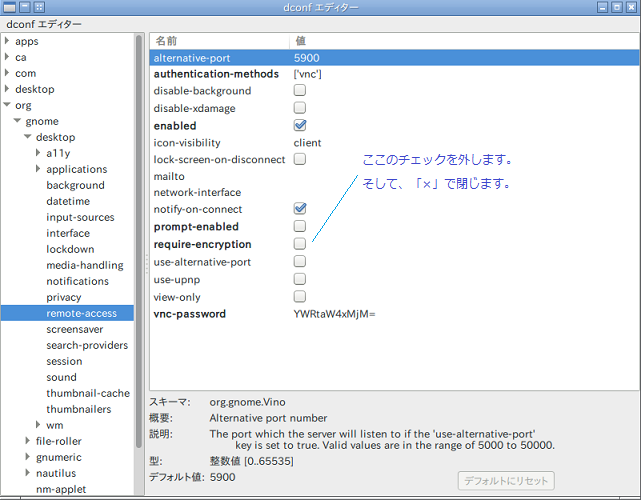
Task: Expand the ca tree node
Action: click(x=7, y=56)
